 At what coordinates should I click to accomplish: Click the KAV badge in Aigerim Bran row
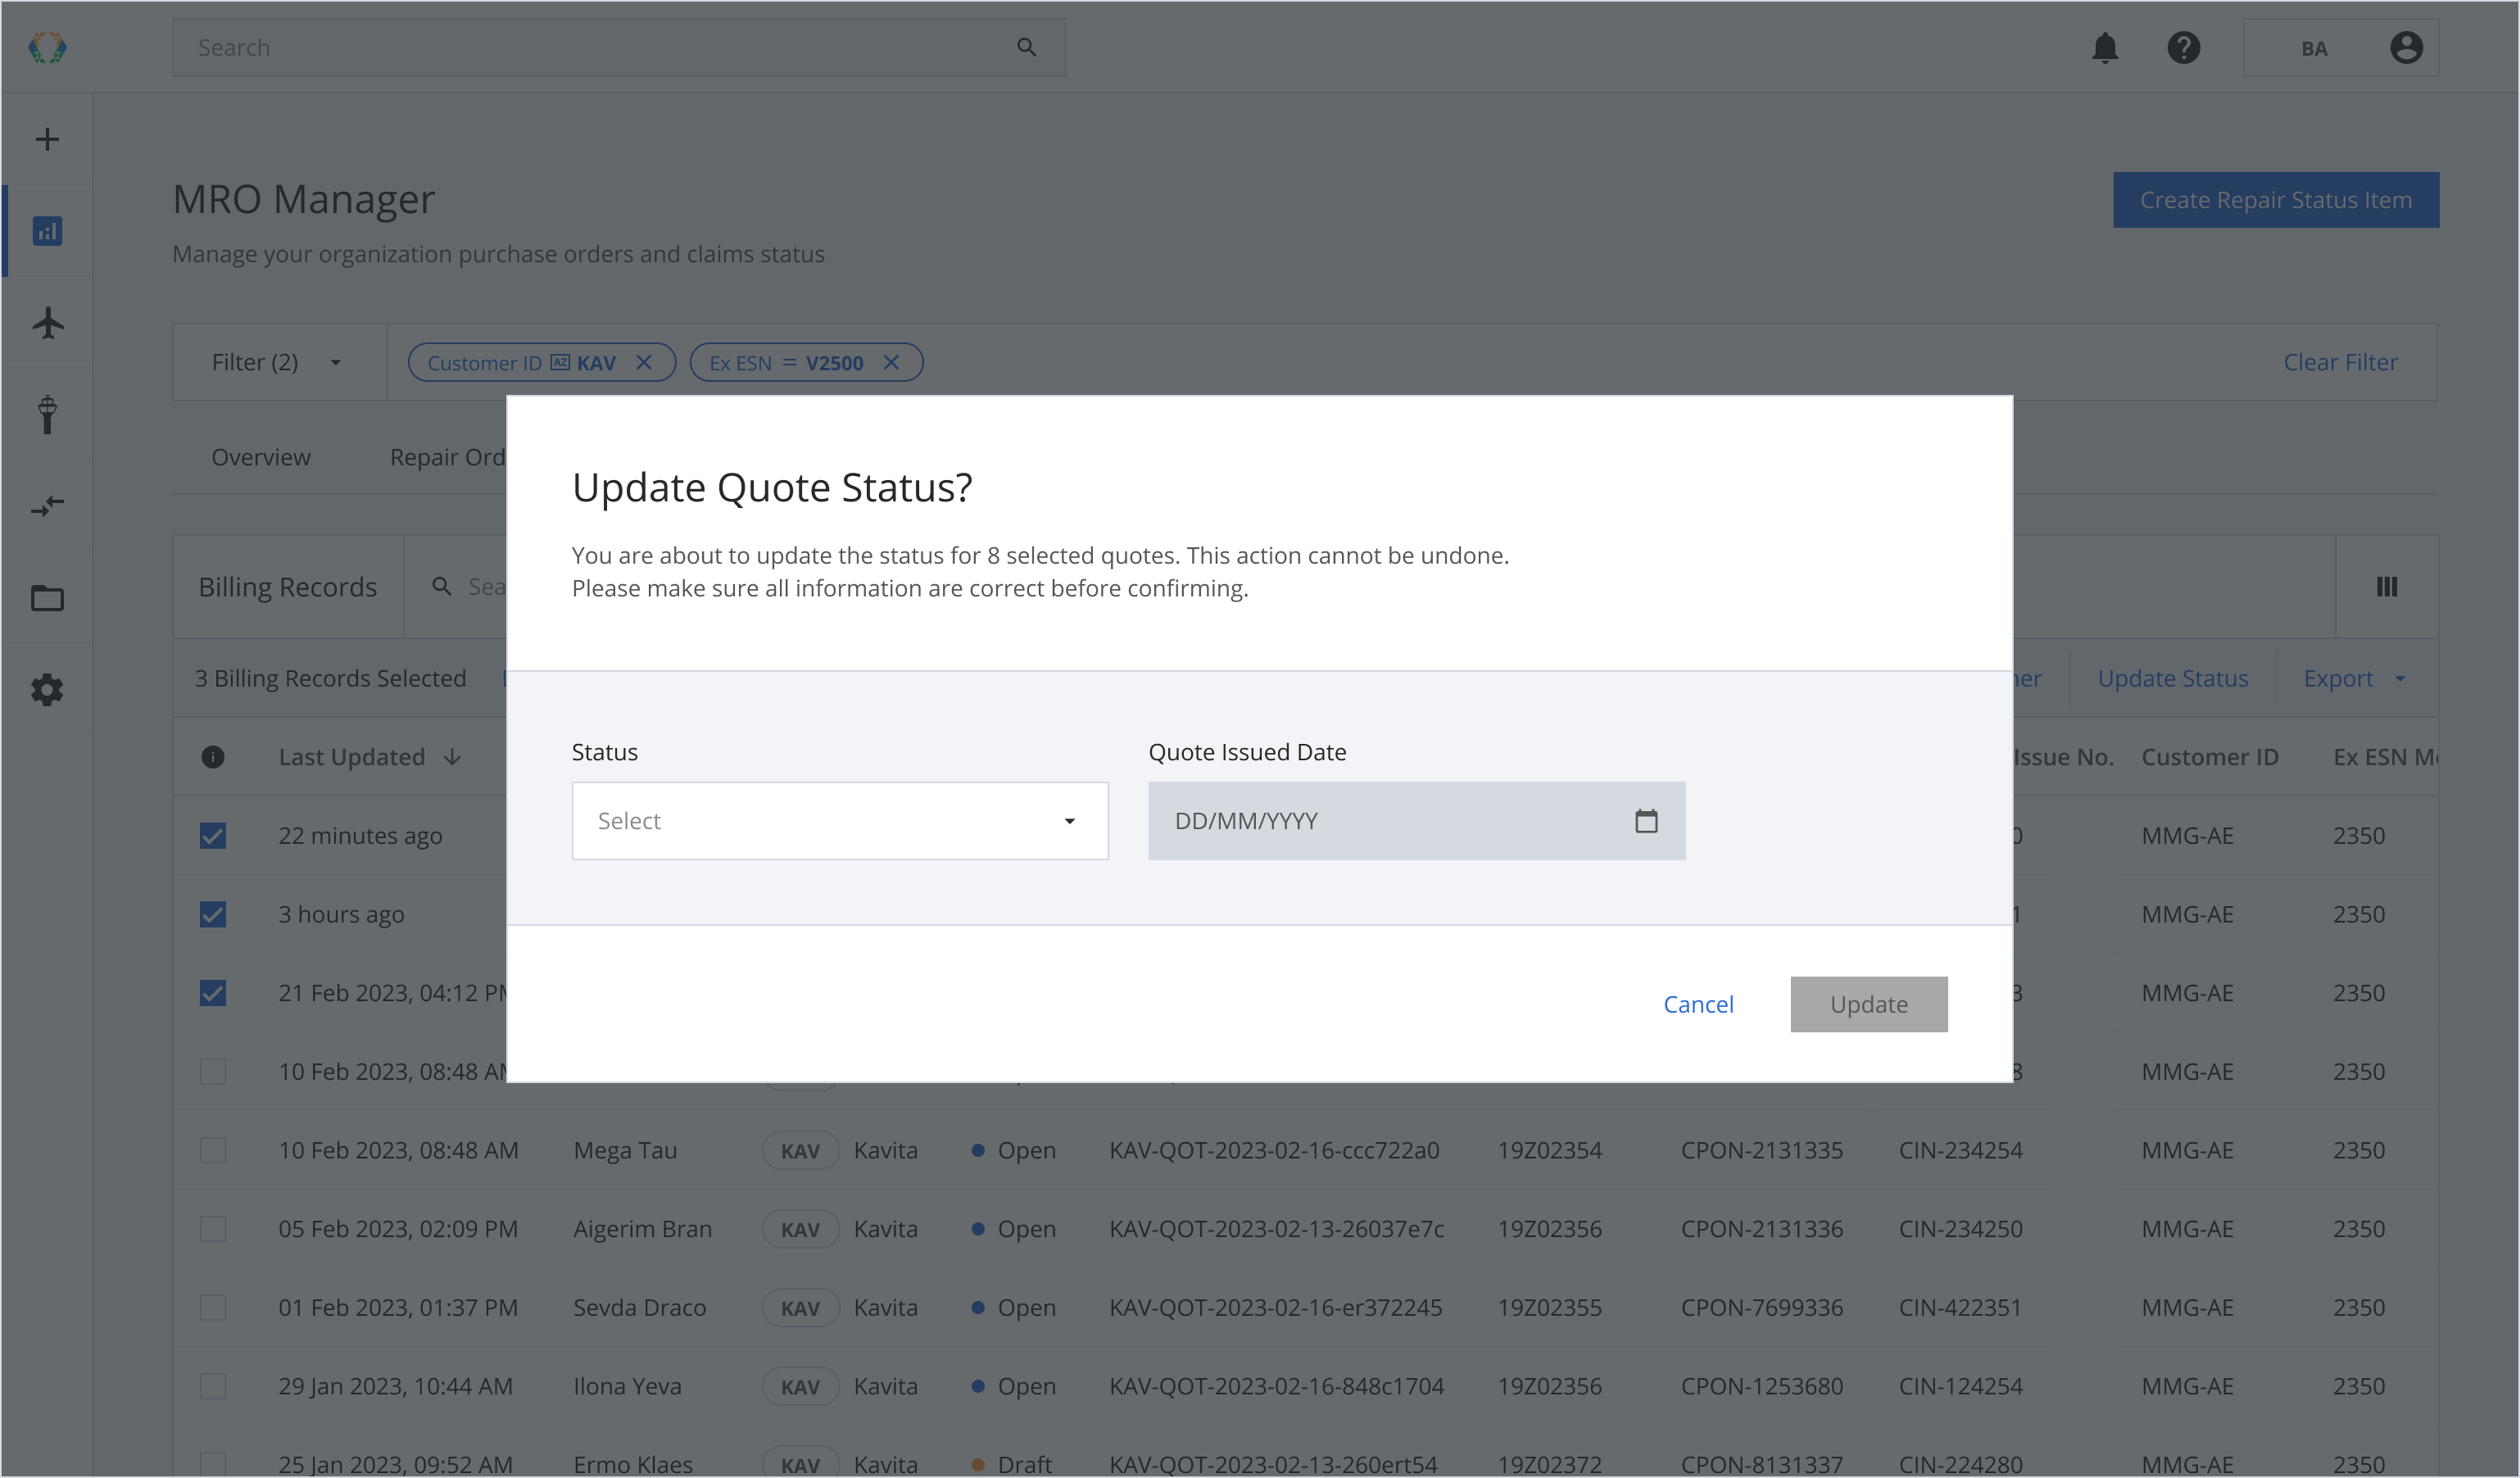point(800,1229)
